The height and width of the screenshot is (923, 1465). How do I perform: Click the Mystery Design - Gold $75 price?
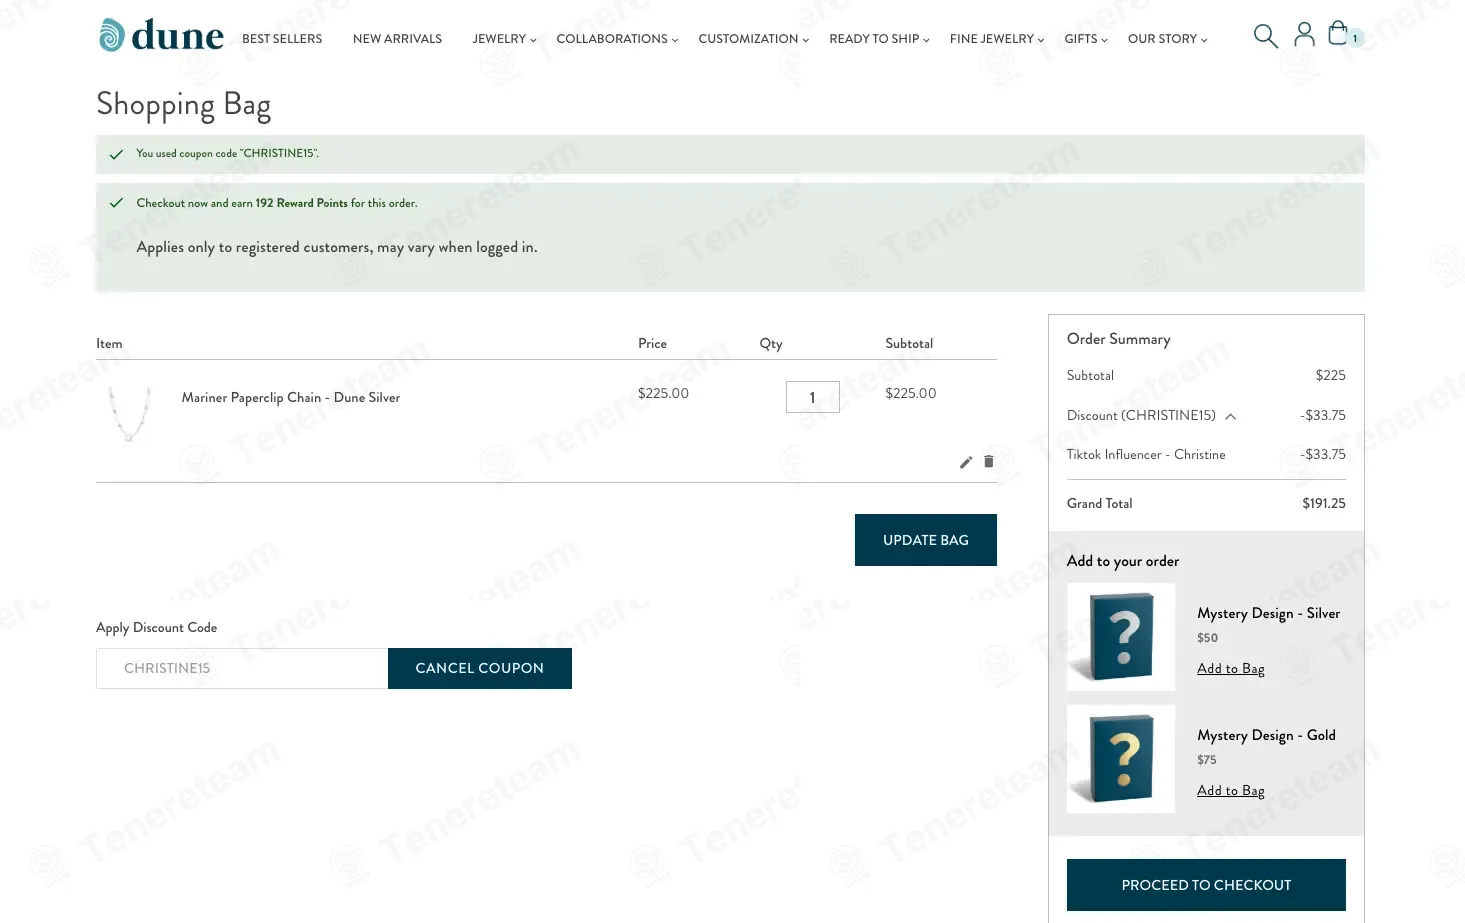point(1207,760)
